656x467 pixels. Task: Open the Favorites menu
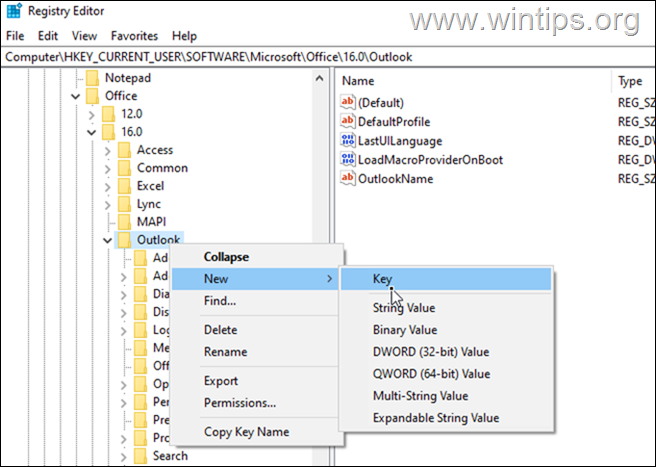coord(134,36)
